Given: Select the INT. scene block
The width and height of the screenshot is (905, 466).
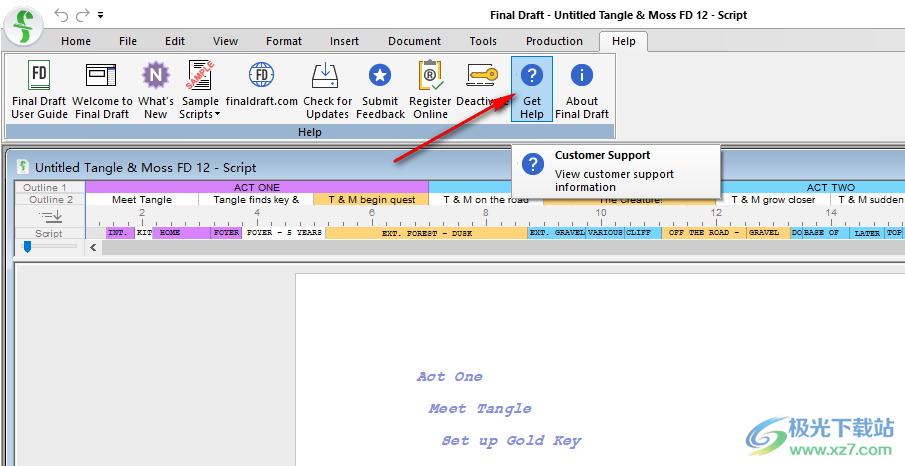Looking at the screenshot, I should 120,233.
